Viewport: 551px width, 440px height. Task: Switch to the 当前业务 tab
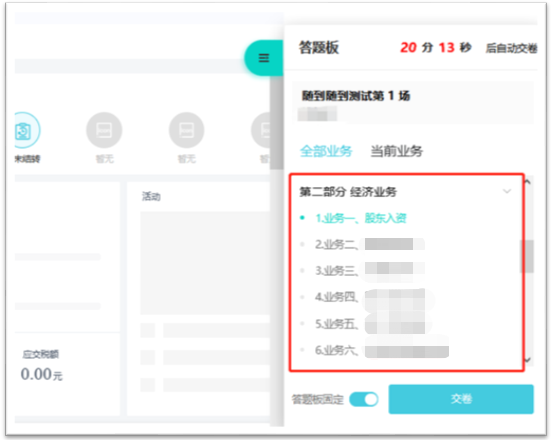(x=397, y=151)
